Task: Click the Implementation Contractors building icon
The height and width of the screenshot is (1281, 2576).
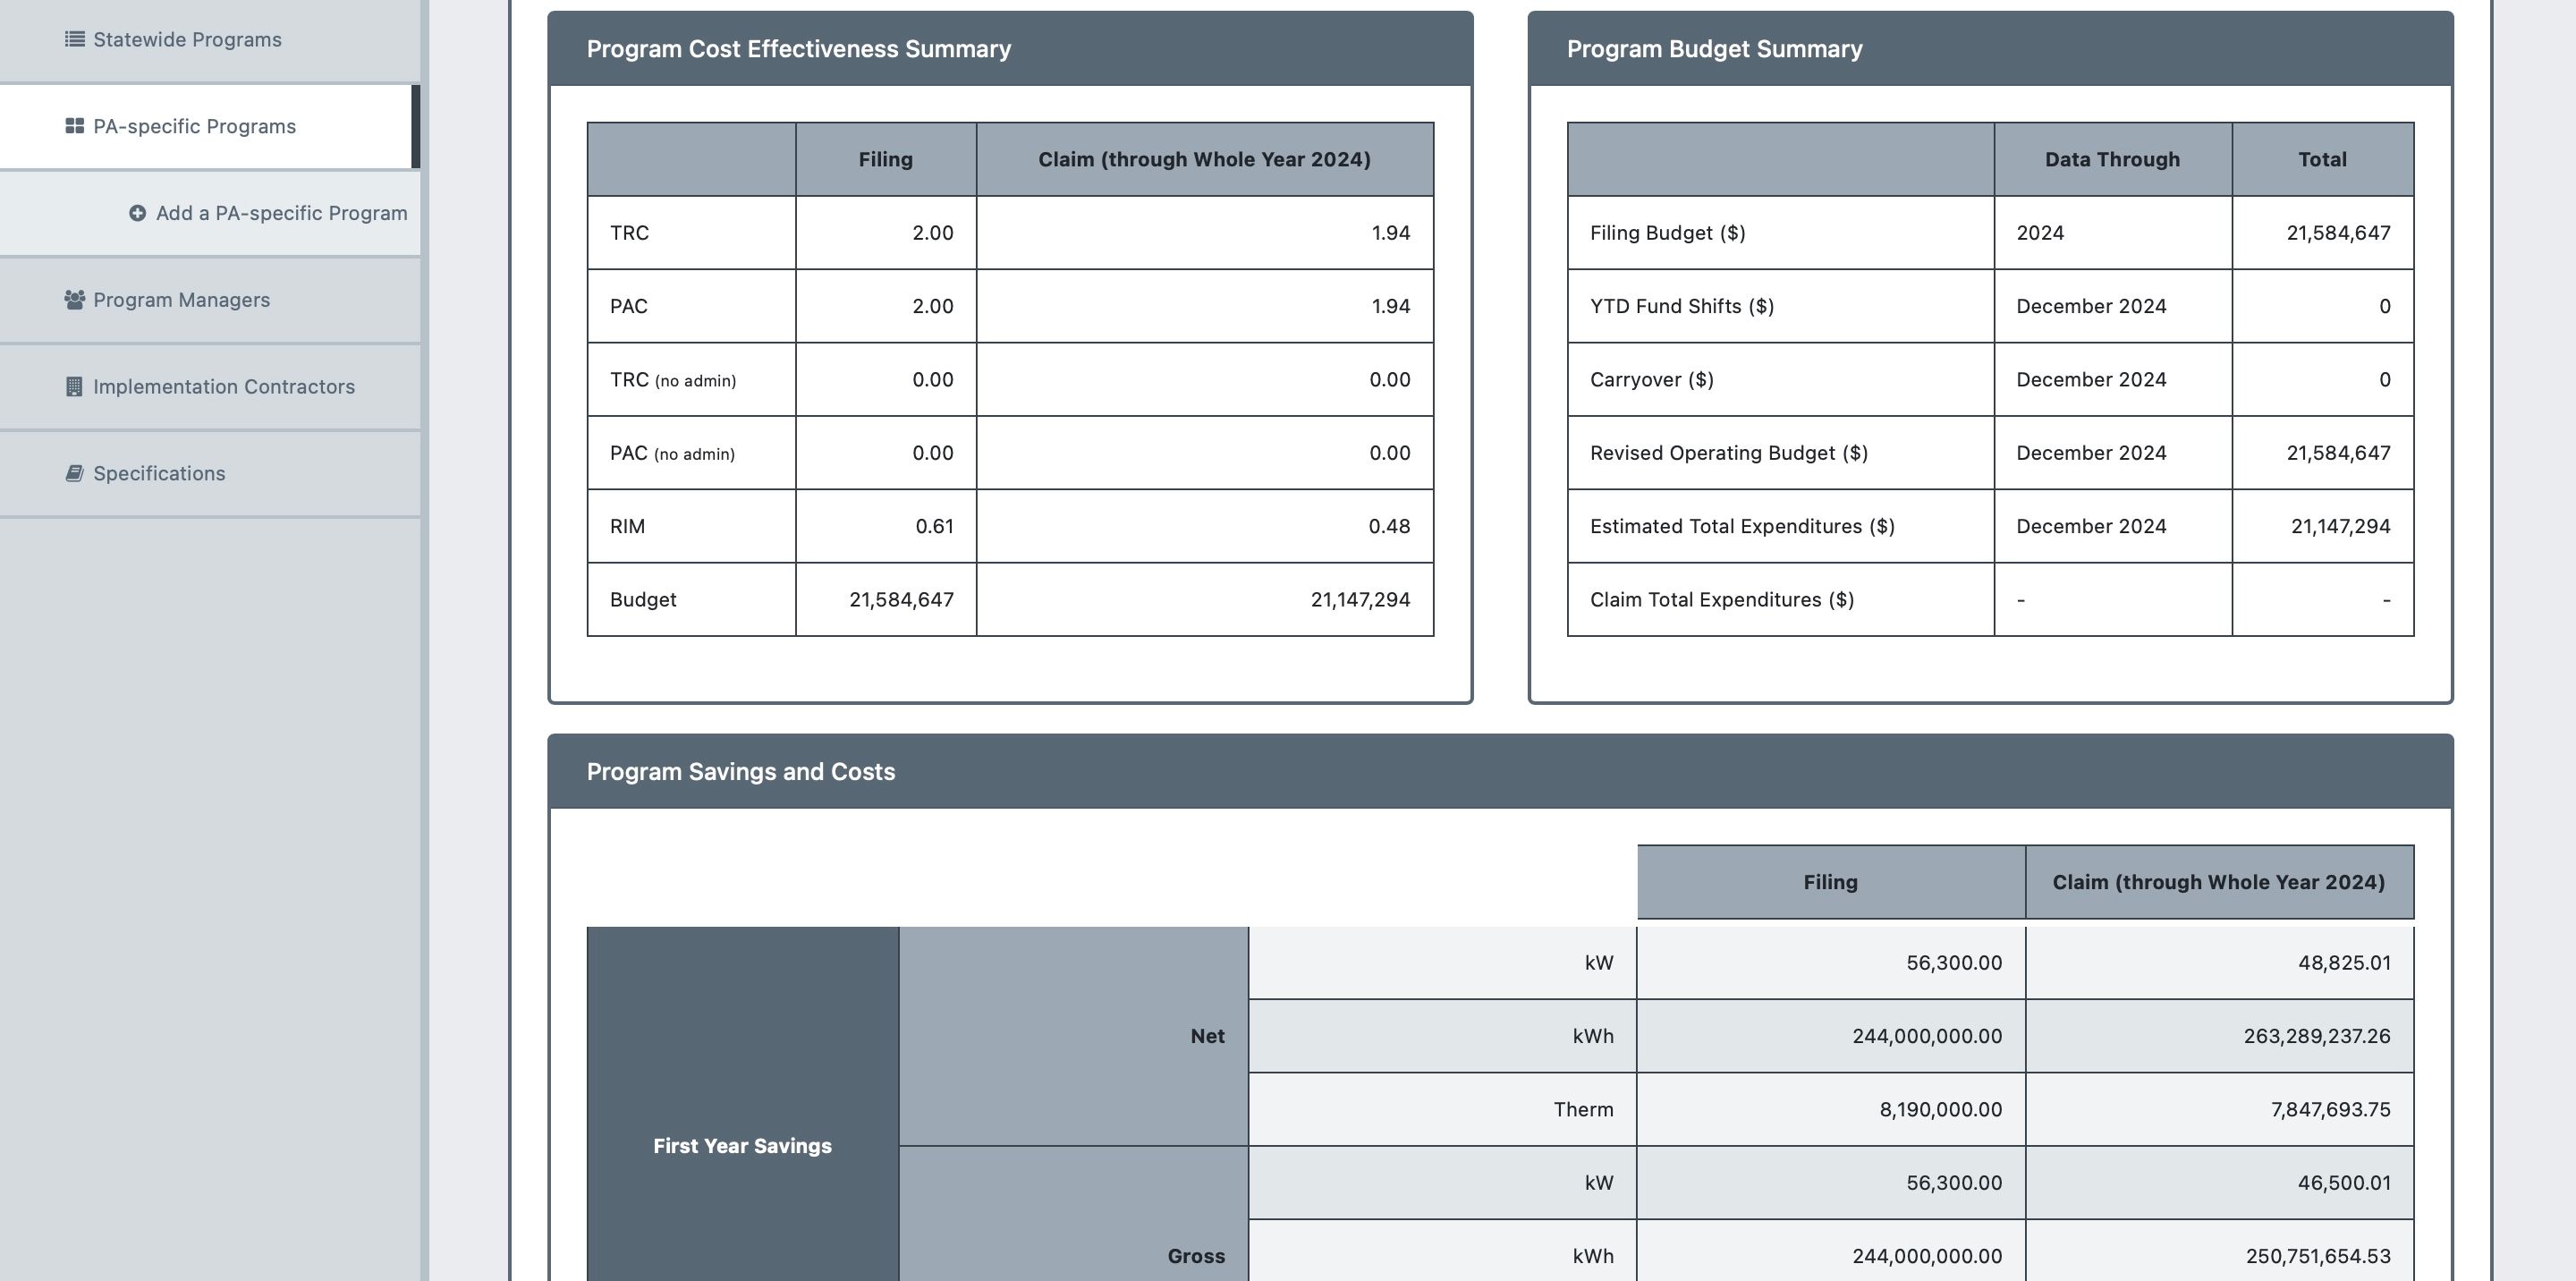Action: tap(74, 387)
